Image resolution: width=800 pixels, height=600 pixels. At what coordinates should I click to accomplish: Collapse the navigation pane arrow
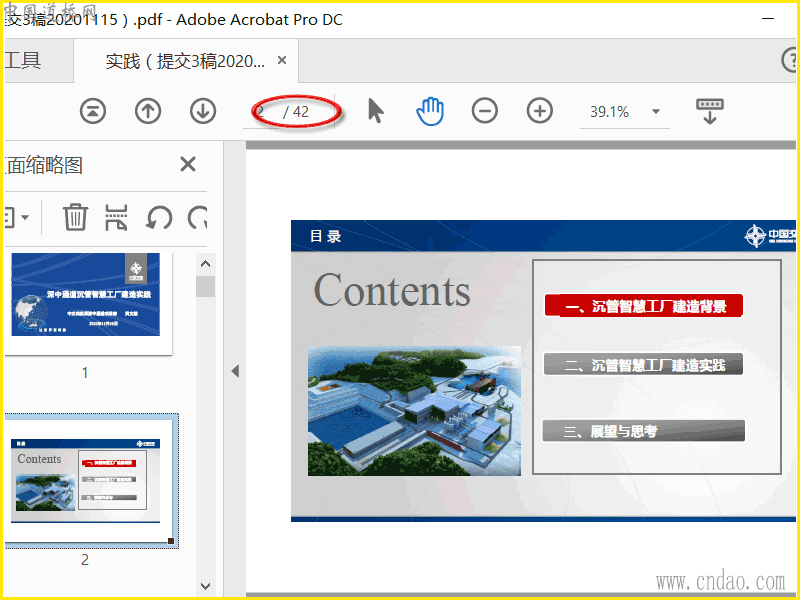click(235, 371)
